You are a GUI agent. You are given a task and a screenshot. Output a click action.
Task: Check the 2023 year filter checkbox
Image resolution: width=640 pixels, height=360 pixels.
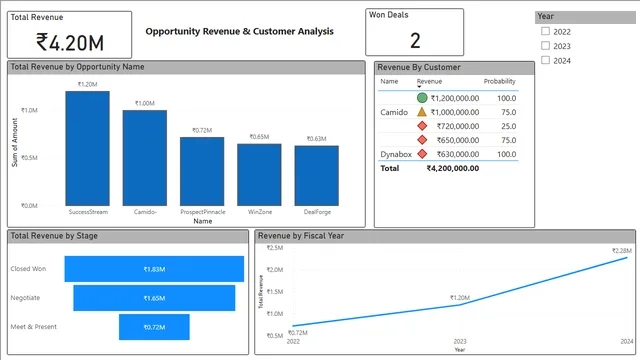tap(545, 46)
